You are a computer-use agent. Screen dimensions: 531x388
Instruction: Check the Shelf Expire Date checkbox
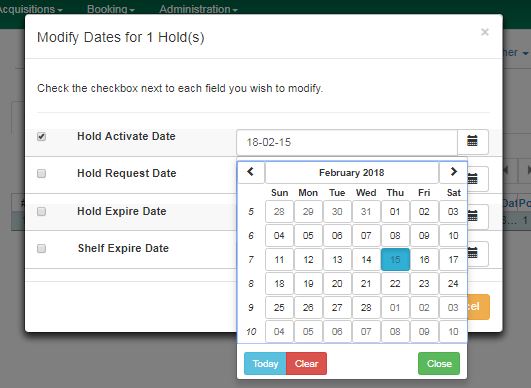[x=41, y=249]
